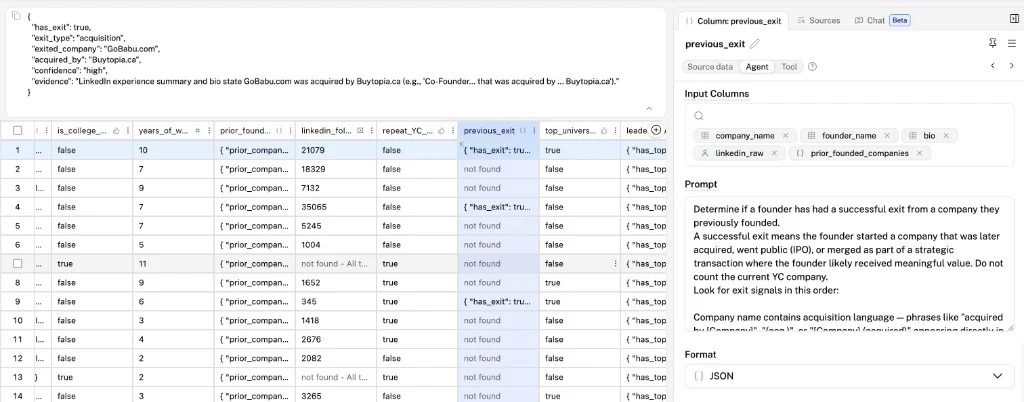Screen dimensions: 1024x402
Task: Click linkedin followers cell 35065
Action: [336, 207]
